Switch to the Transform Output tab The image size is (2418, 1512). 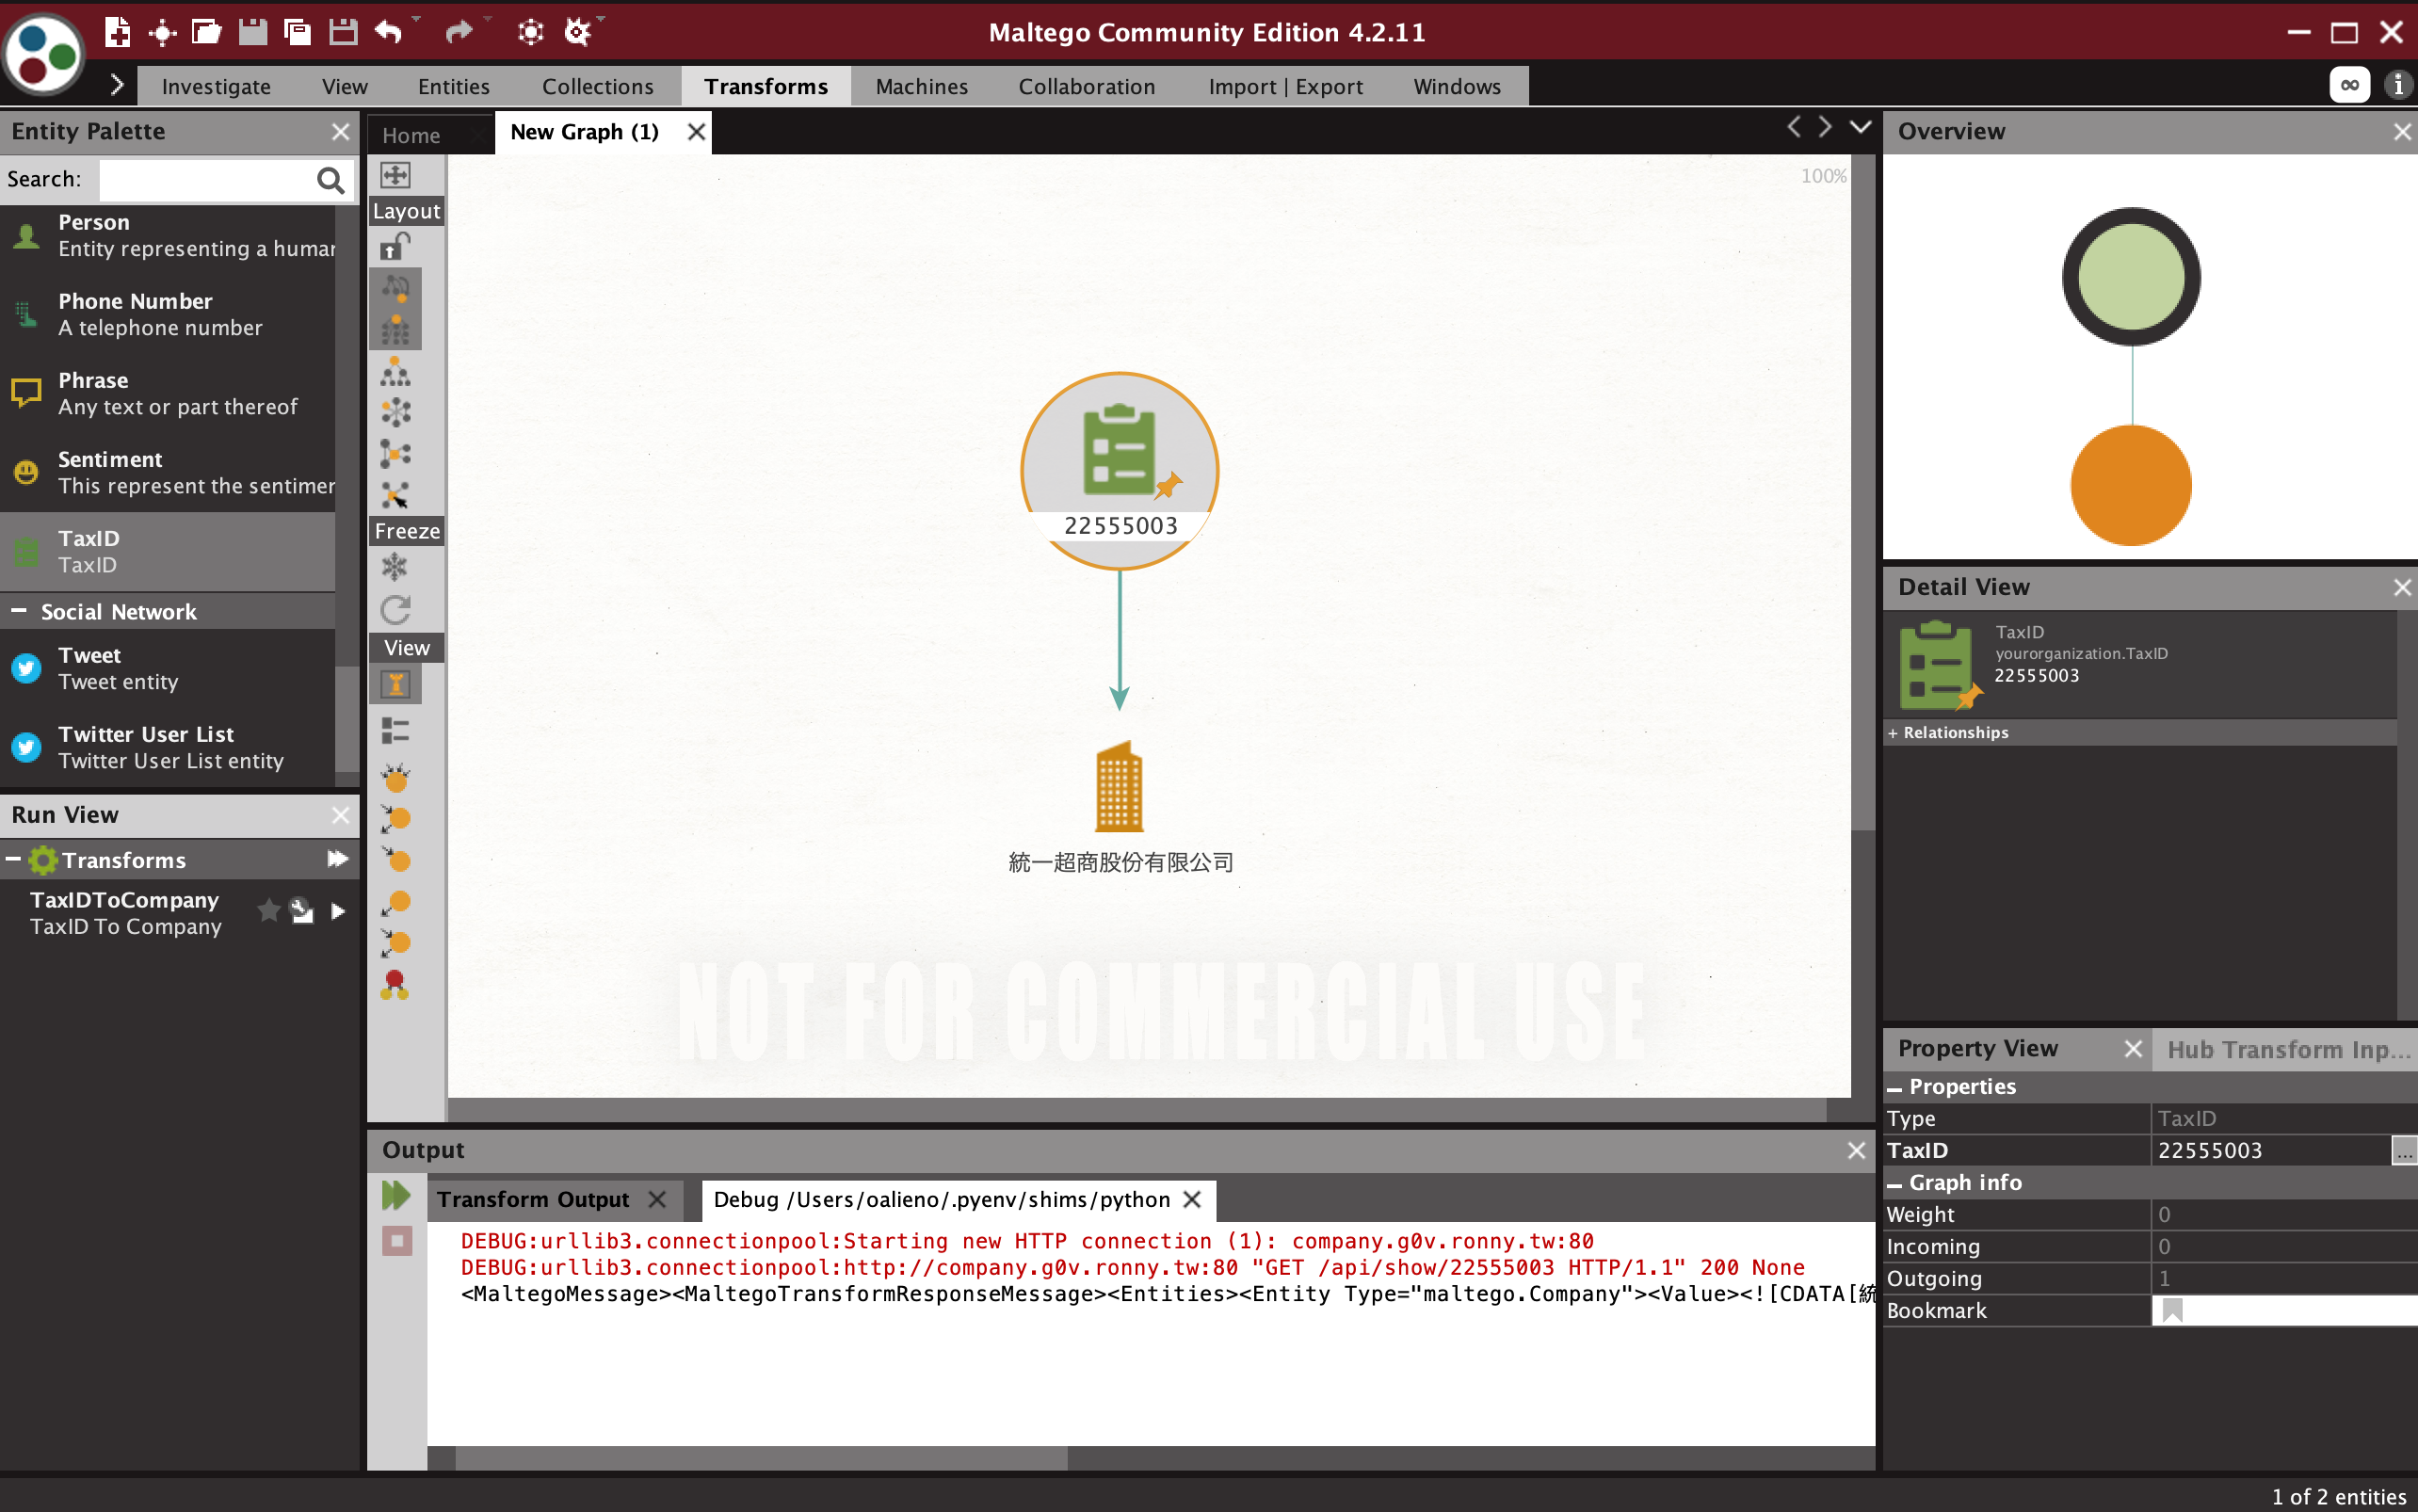pos(533,1199)
